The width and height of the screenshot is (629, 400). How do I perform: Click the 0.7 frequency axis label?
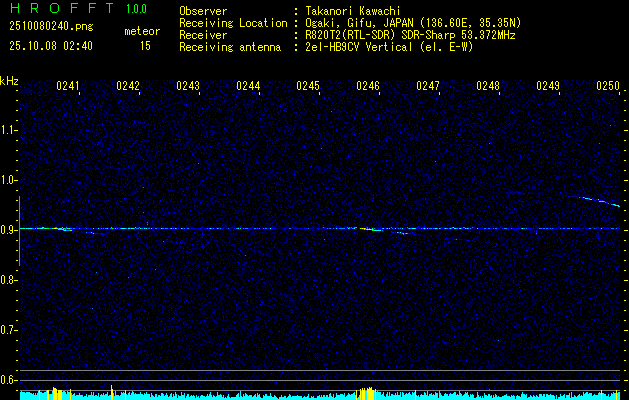(9, 330)
